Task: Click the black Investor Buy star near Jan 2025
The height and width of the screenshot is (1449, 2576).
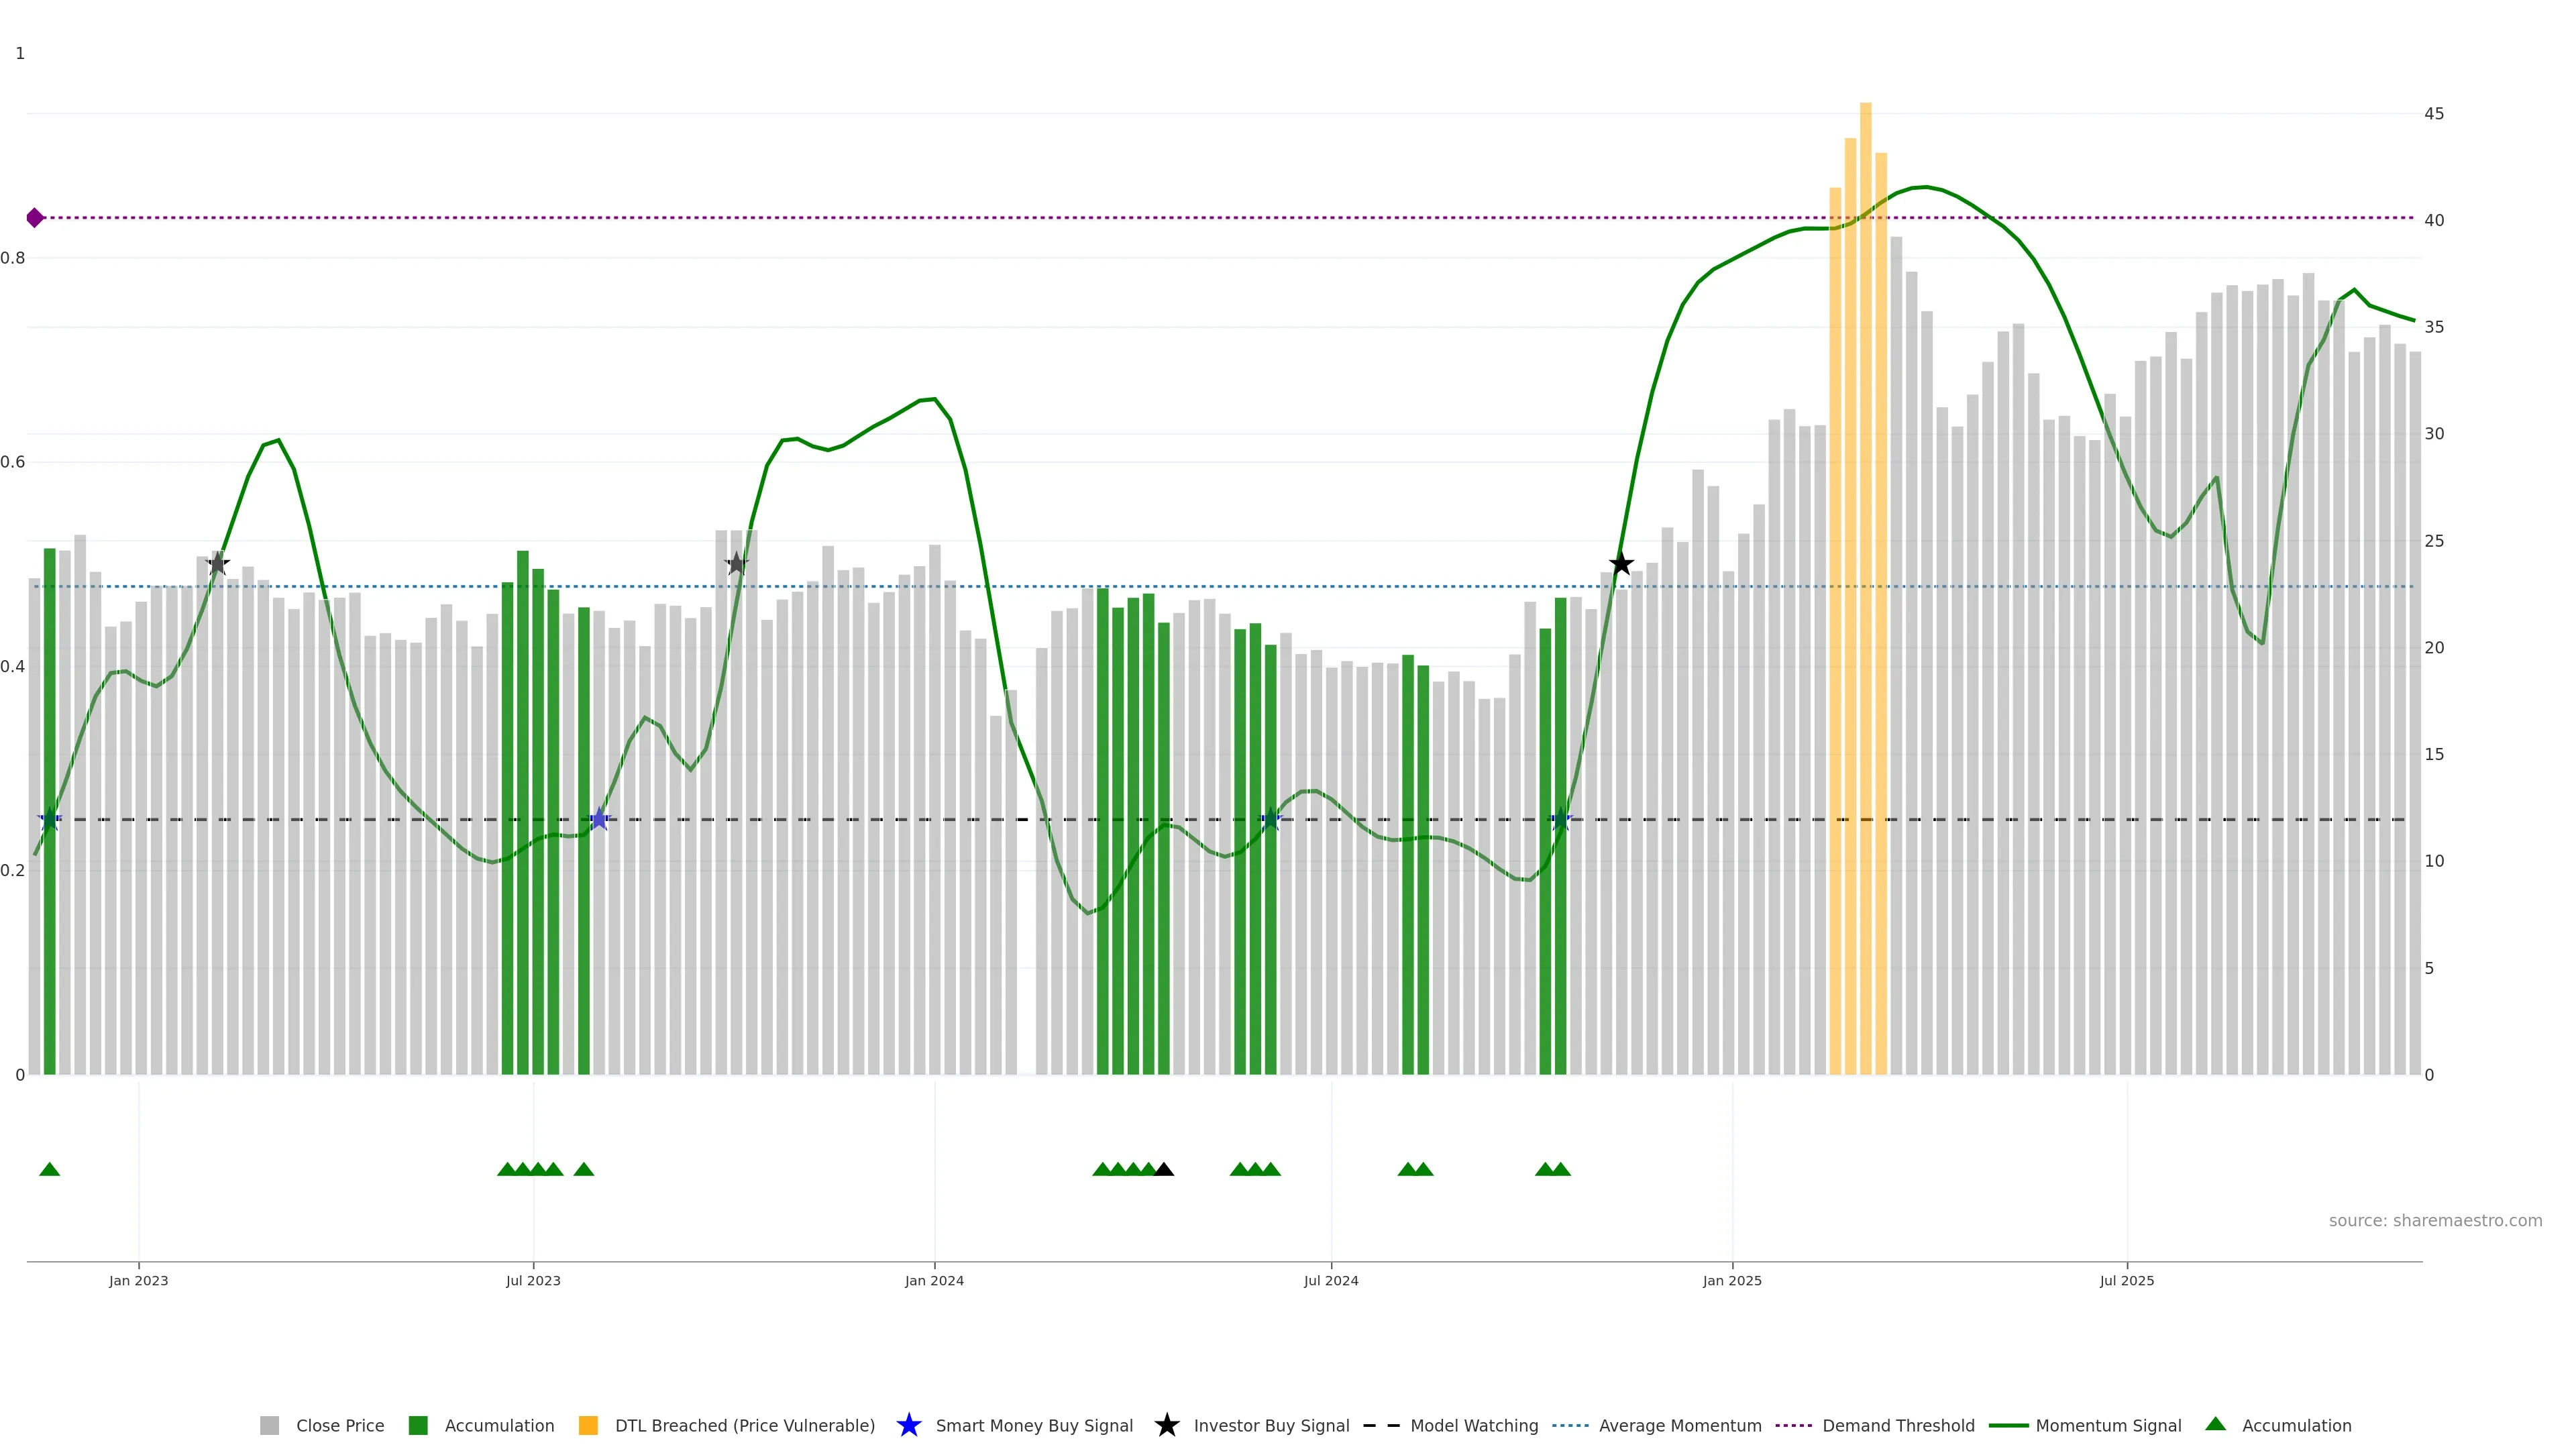Action: point(1621,564)
